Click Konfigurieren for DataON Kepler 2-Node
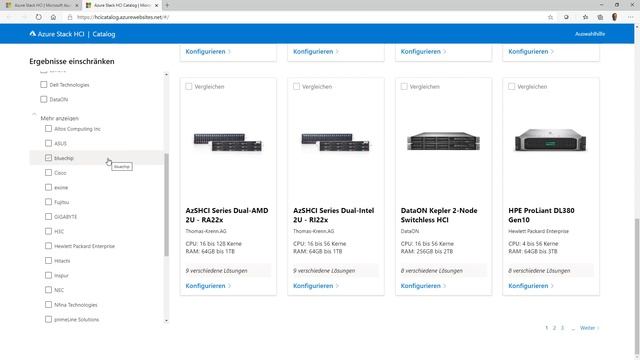The image size is (640, 360). pyautogui.click(x=423, y=286)
